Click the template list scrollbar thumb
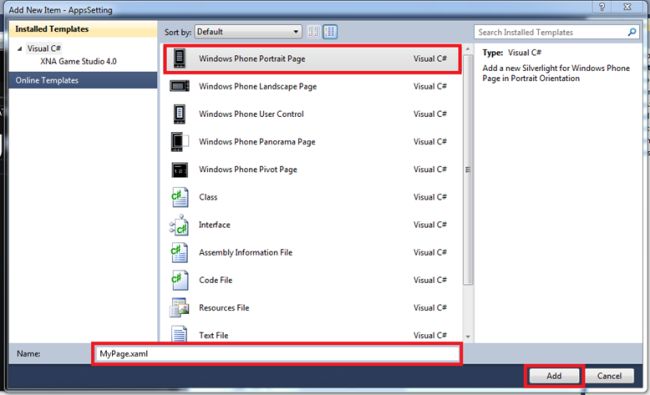Viewport: 650px width, 395px height. [x=468, y=170]
